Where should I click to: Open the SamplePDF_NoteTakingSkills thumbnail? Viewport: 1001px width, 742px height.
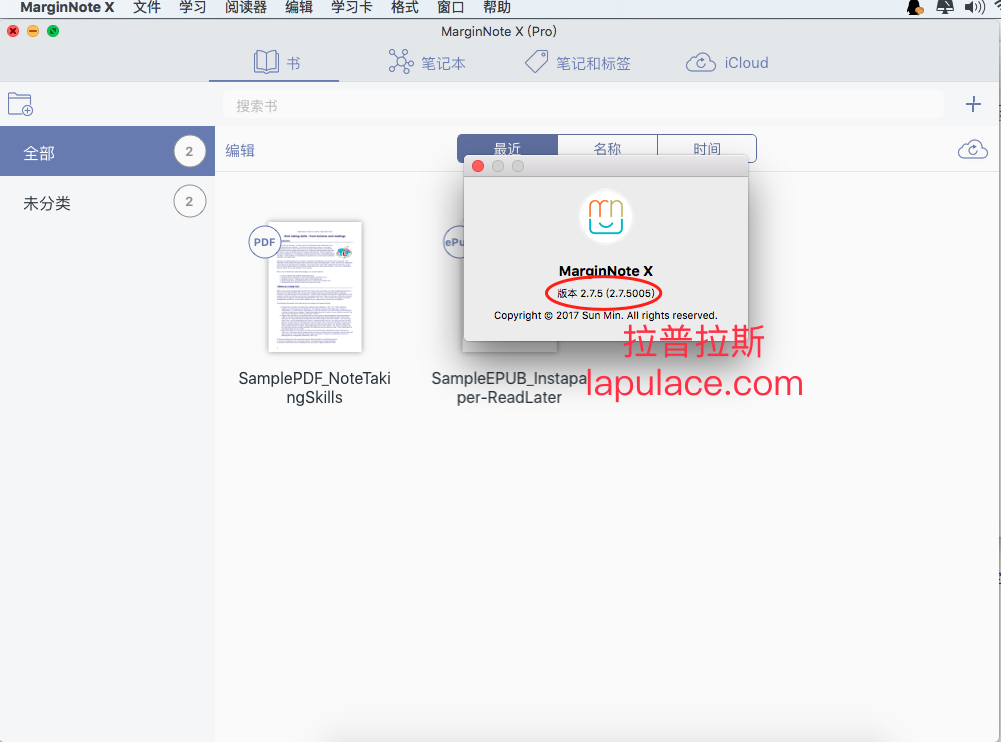[x=315, y=287]
